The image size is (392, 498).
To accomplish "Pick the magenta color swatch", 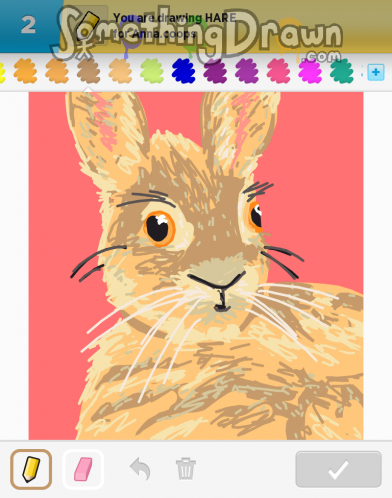I will click(310, 71).
